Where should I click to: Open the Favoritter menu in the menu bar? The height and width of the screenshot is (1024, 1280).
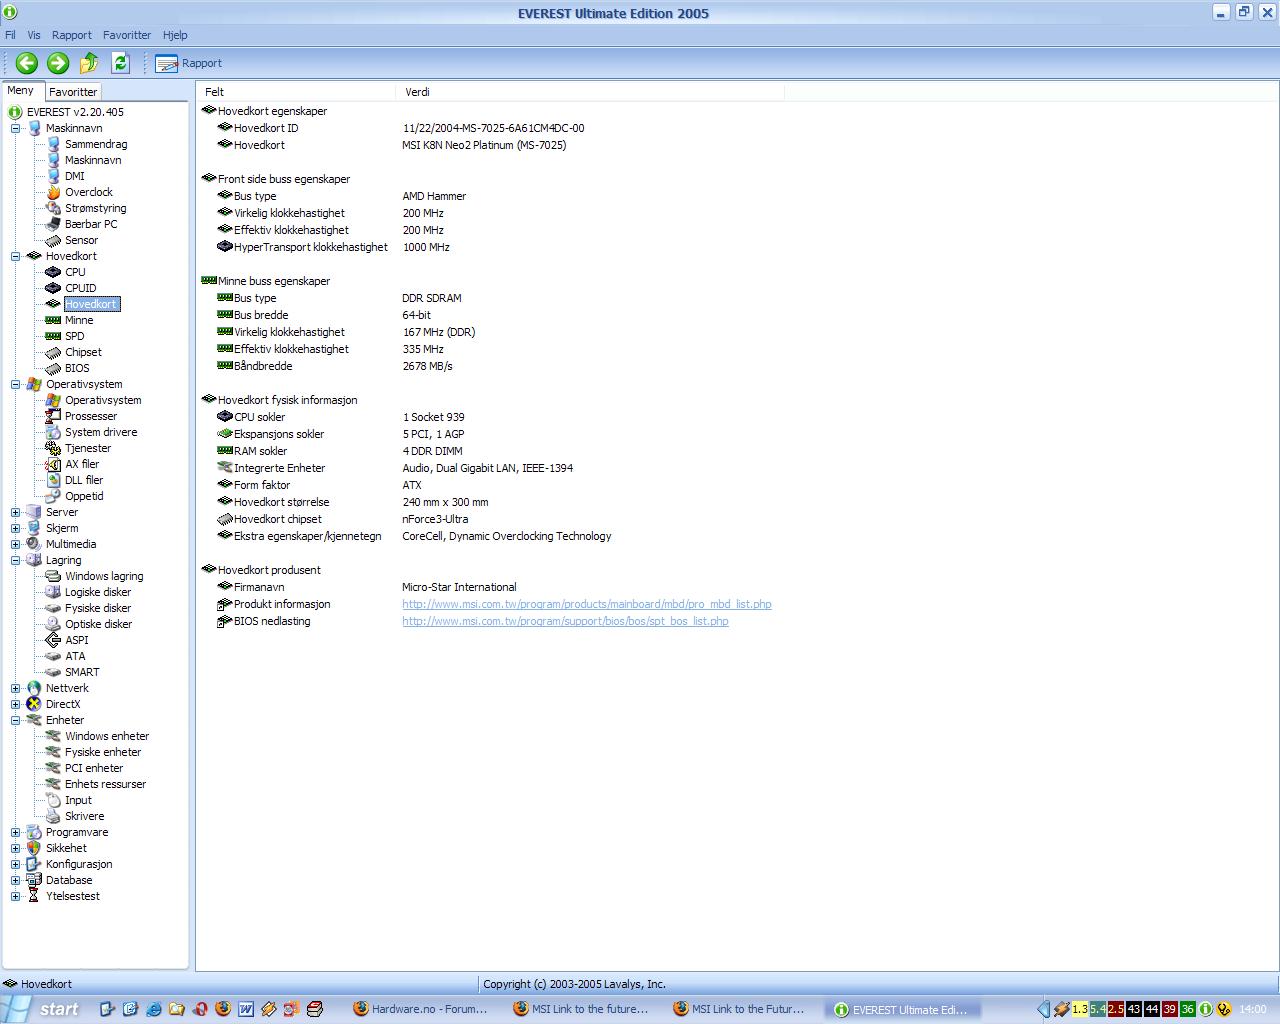(x=127, y=35)
